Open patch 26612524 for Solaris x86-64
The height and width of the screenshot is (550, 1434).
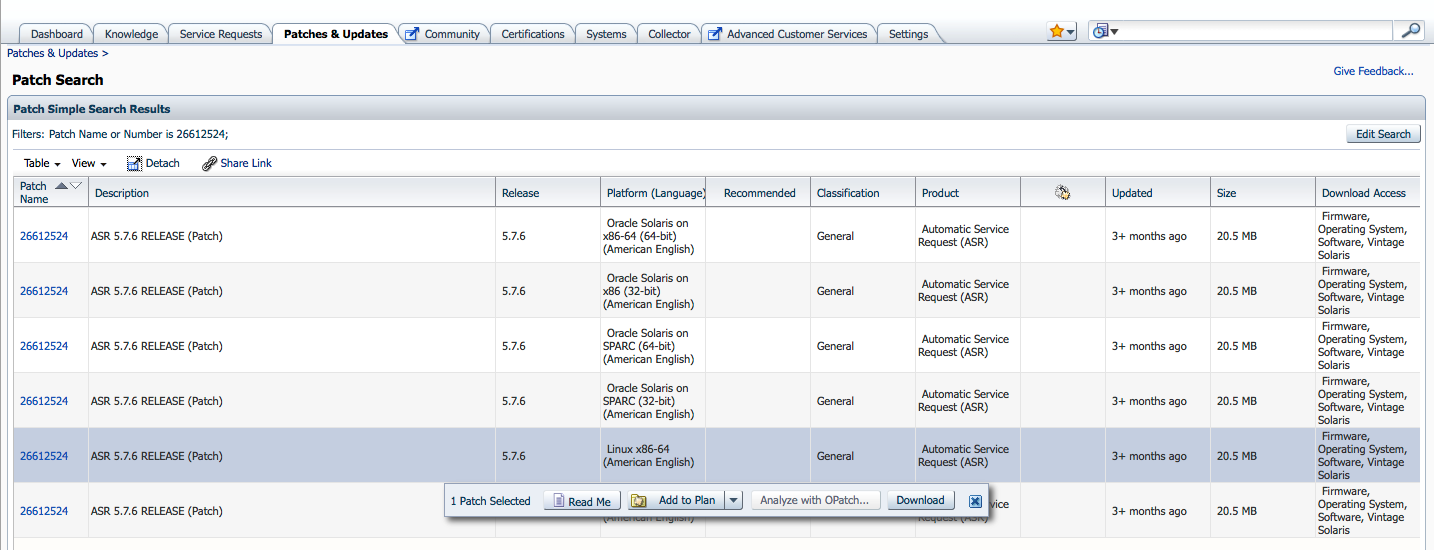[x=44, y=236]
